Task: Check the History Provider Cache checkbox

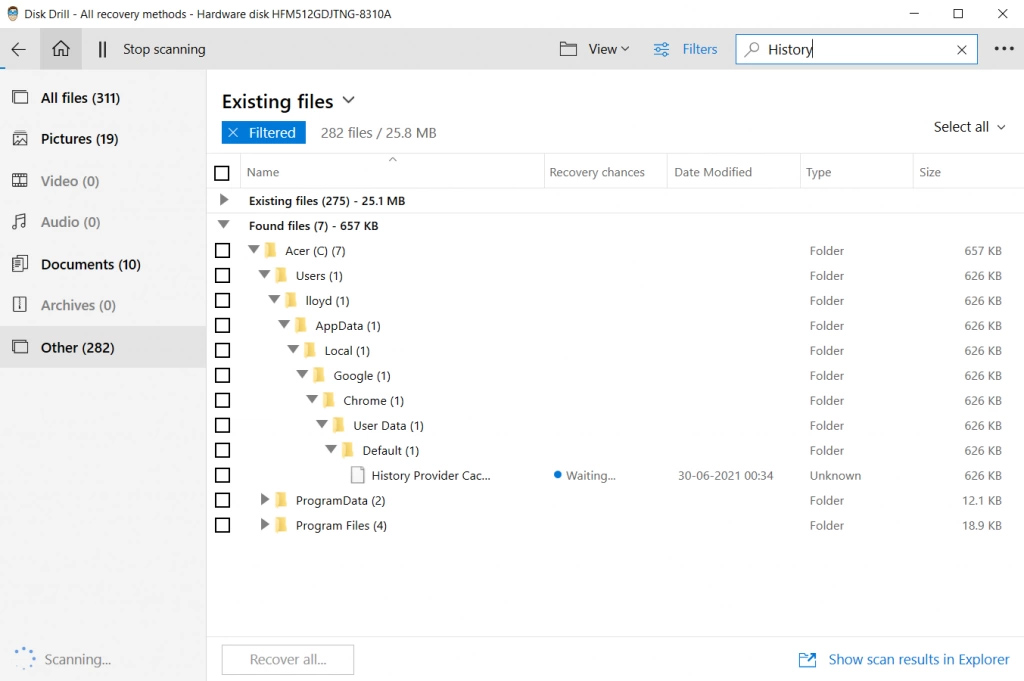Action: (222, 475)
